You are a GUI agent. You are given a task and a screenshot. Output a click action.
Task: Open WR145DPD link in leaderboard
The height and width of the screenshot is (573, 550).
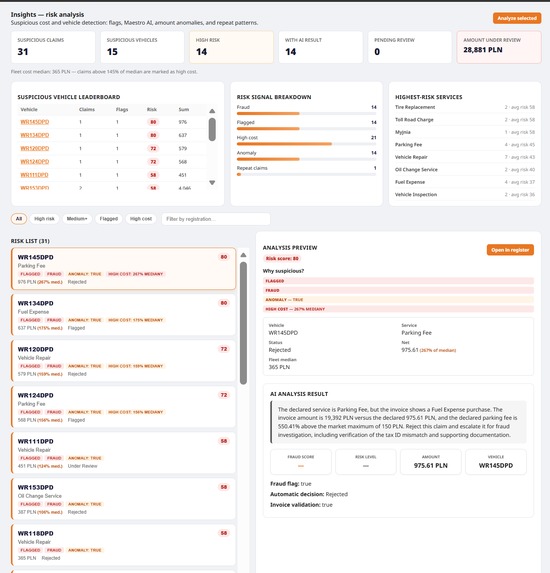coord(35,122)
